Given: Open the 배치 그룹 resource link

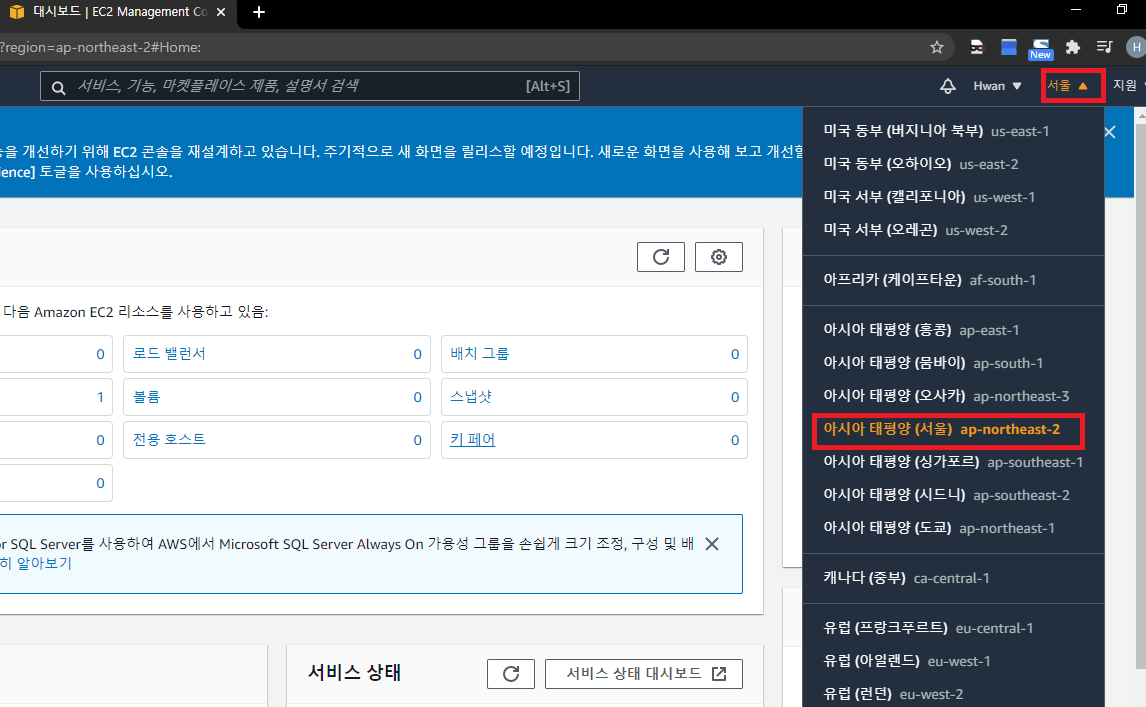Looking at the screenshot, I should pyautogui.click(x=479, y=353).
